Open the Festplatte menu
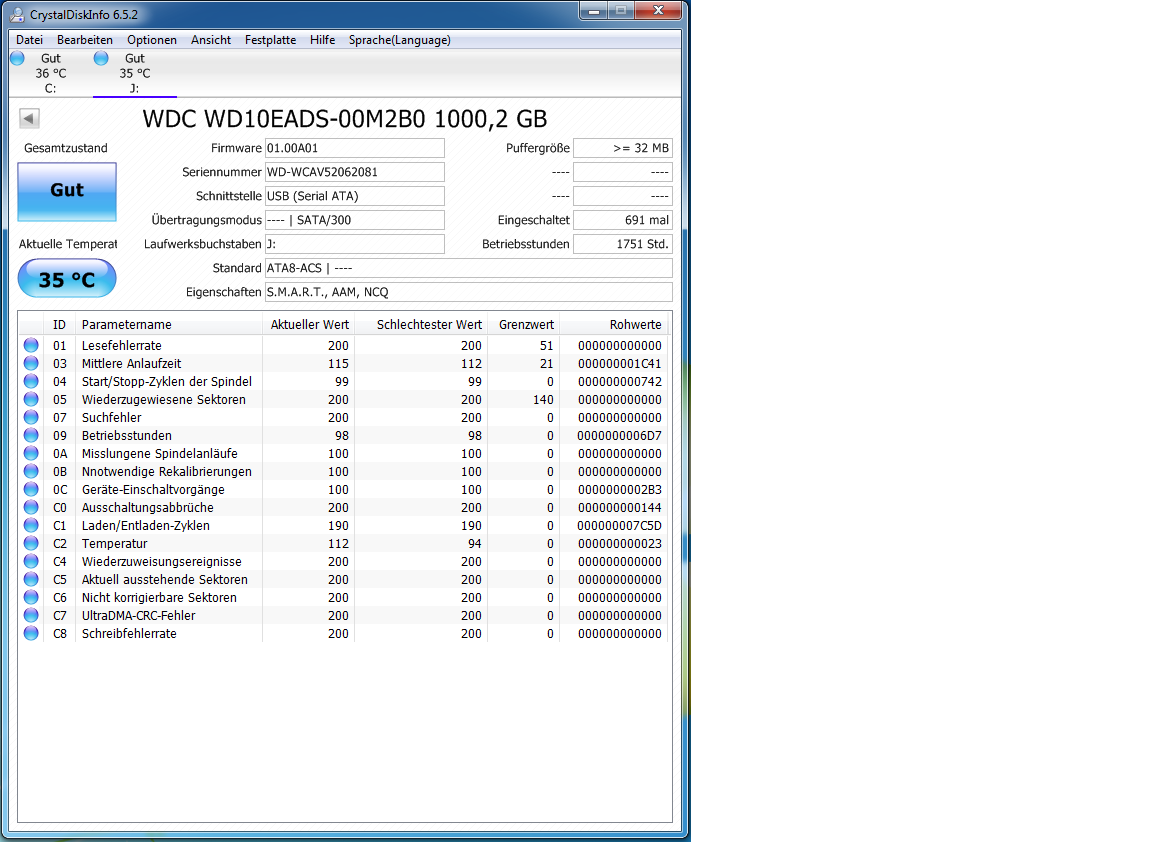The image size is (1152, 842). [x=270, y=40]
